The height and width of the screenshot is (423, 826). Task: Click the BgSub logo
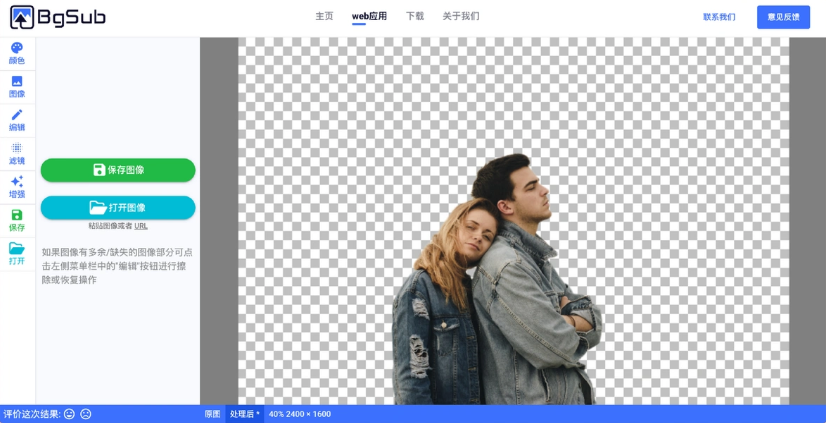(57, 17)
